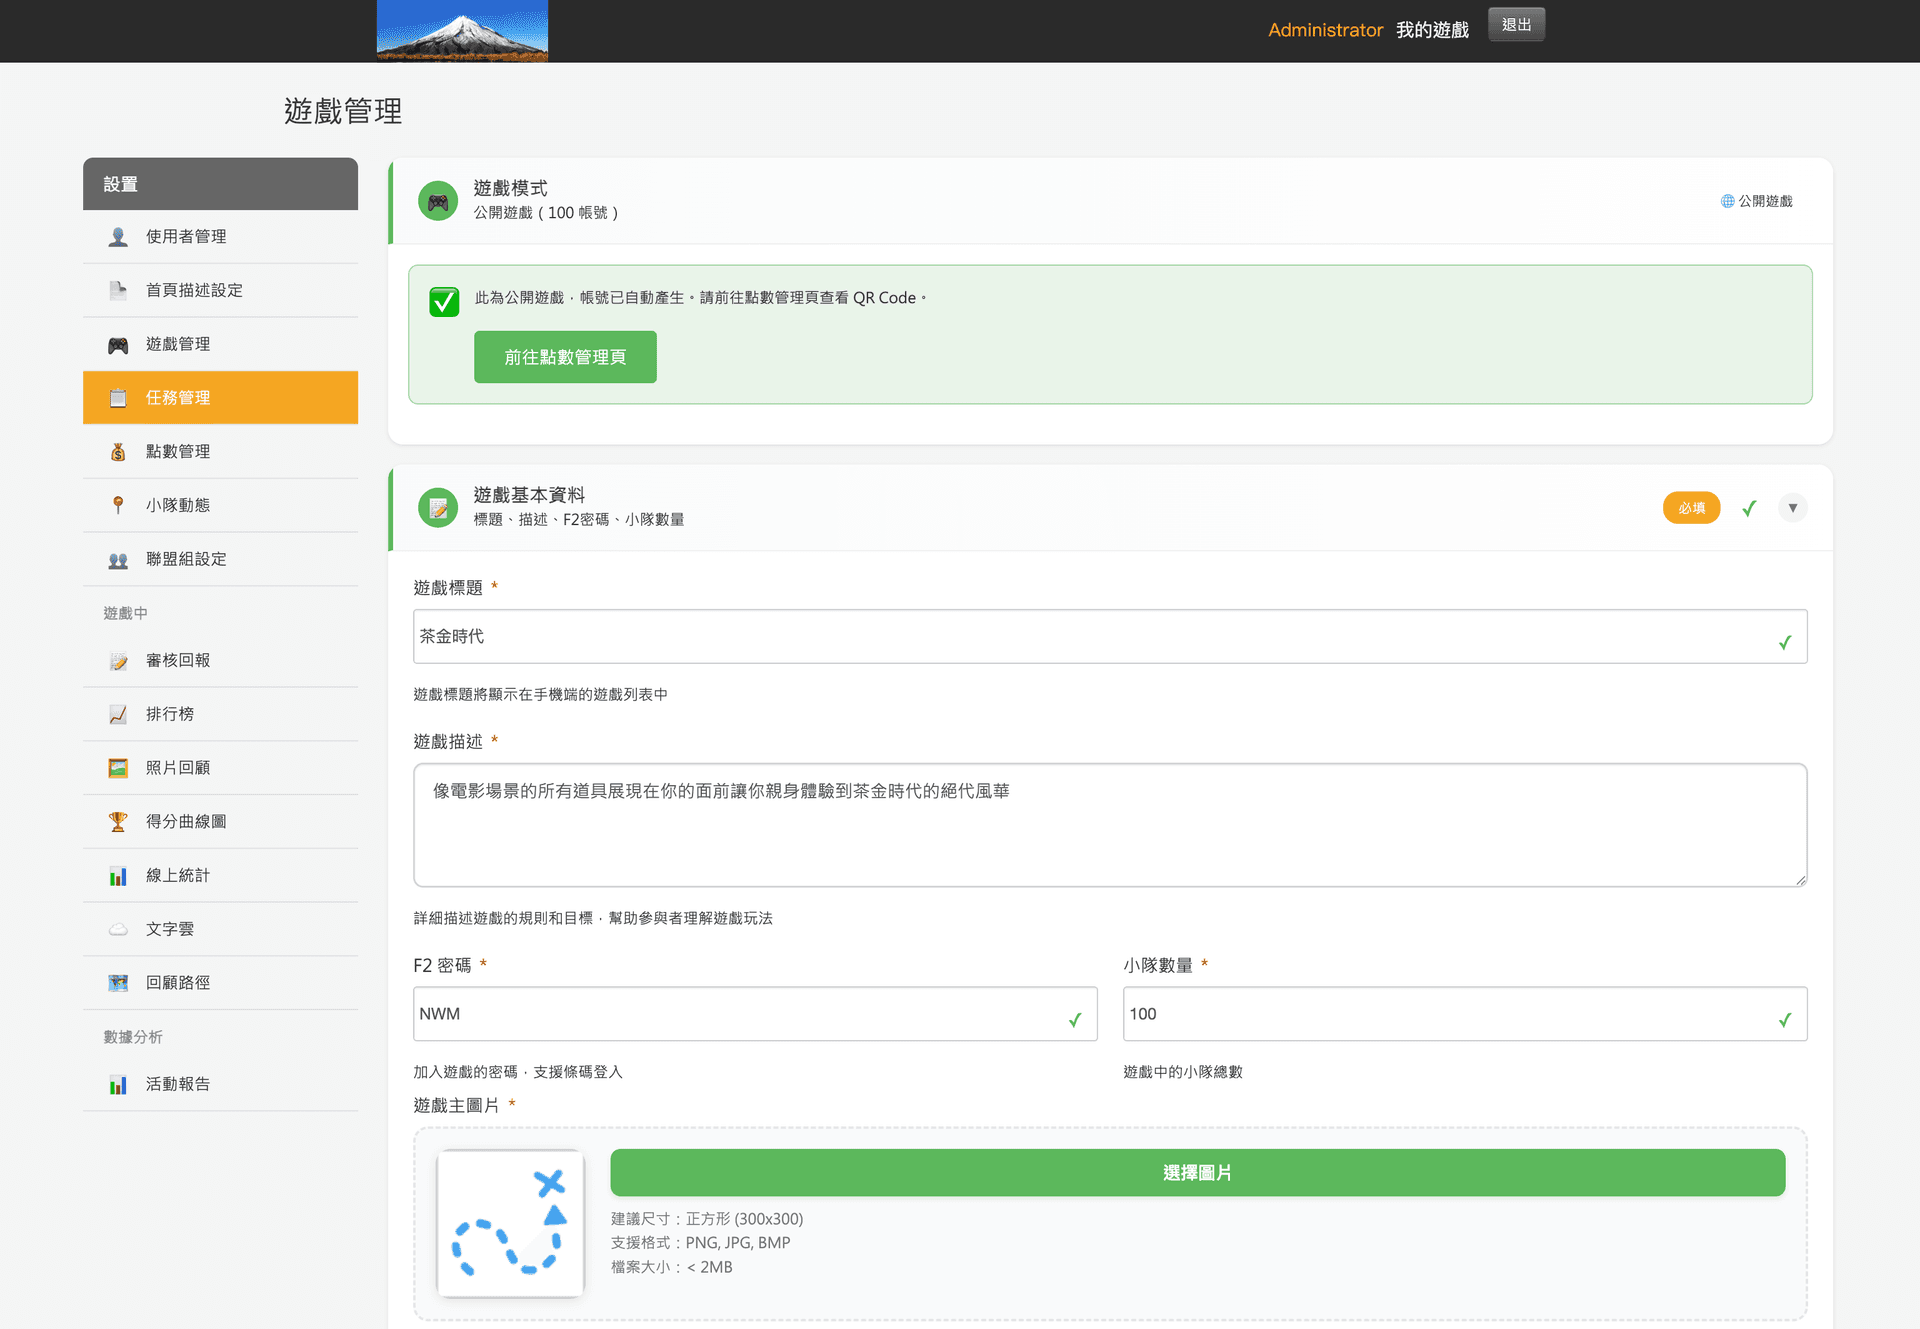This screenshot has height=1329, width=1920.
Task: Click the 得分曲線圖 trophy icon
Action: pos(117,821)
